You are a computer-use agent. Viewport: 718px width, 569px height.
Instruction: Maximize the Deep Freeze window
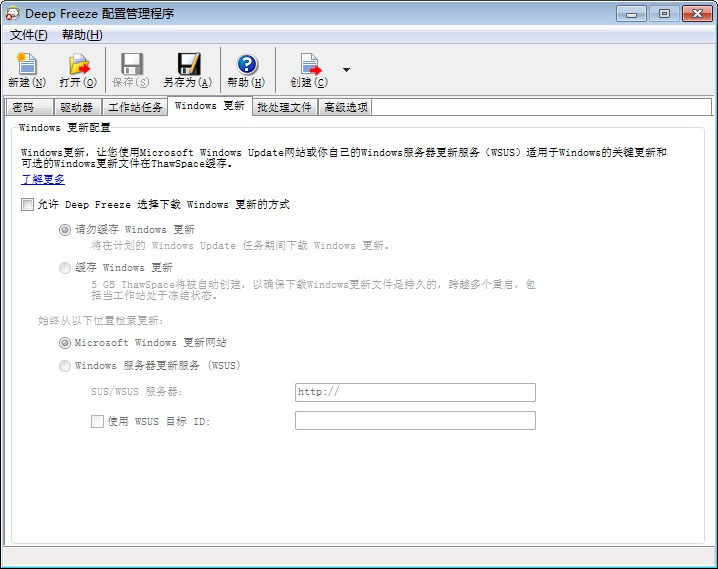(x=664, y=14)
